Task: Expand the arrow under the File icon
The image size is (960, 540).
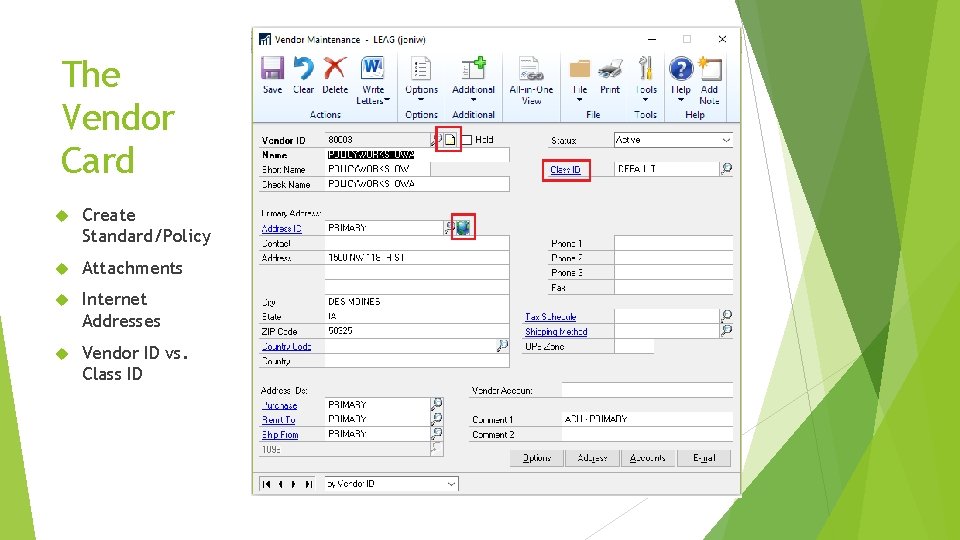Action: pos(579,100)
